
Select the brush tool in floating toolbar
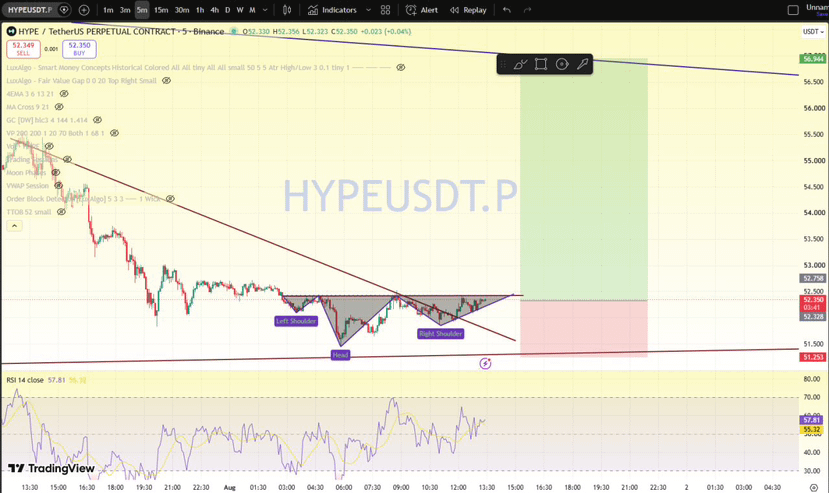click(520, 64)
